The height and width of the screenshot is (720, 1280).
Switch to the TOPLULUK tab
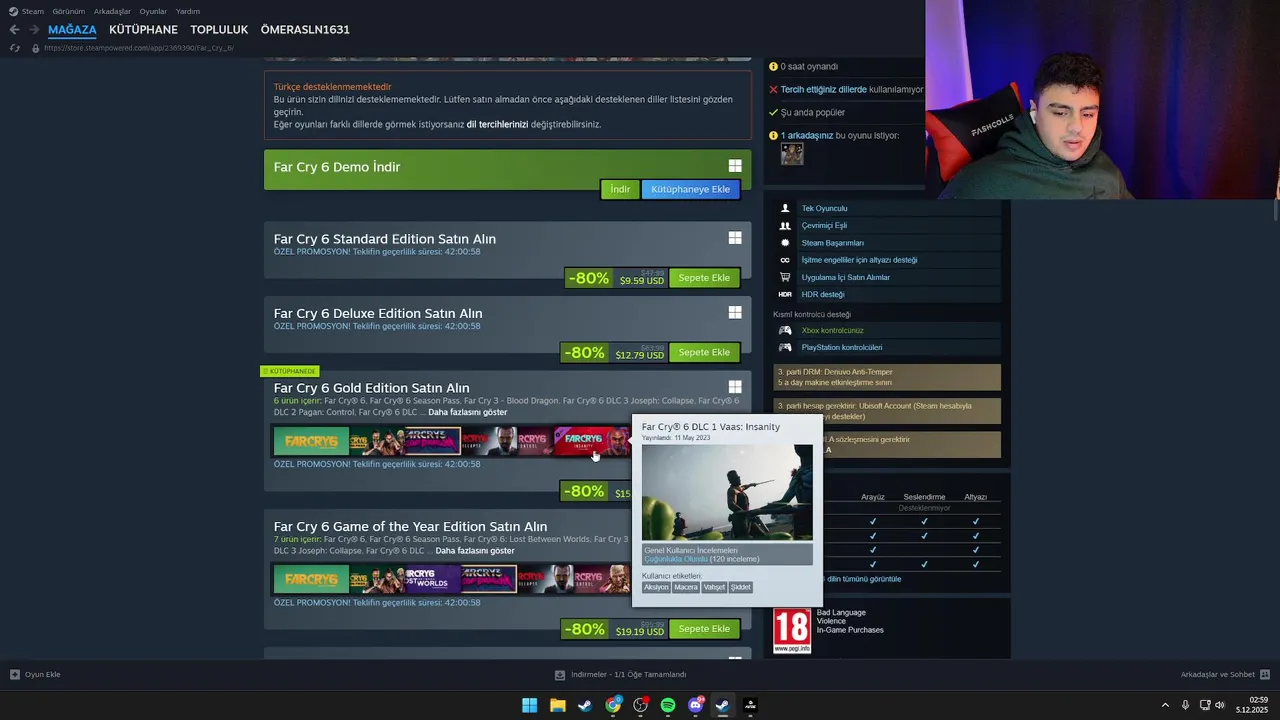(x=219, y=30)
